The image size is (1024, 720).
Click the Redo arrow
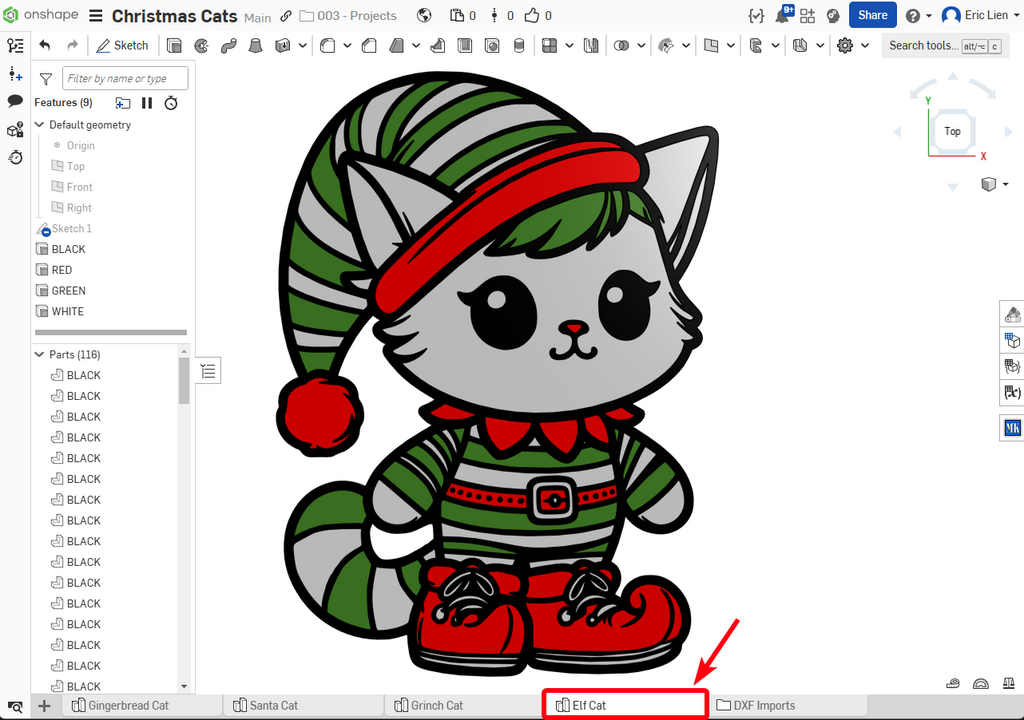coord(72,45)
